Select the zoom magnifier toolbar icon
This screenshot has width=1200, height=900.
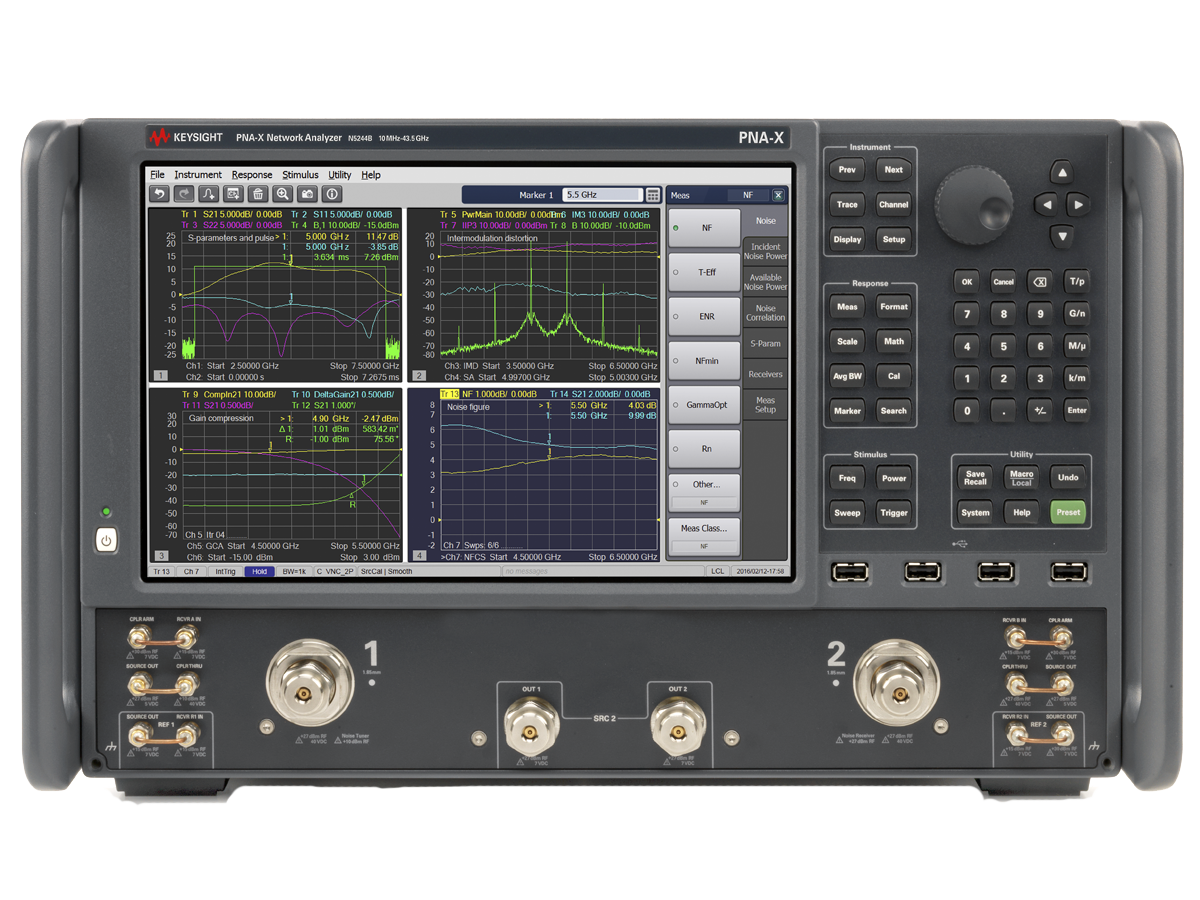283,195
